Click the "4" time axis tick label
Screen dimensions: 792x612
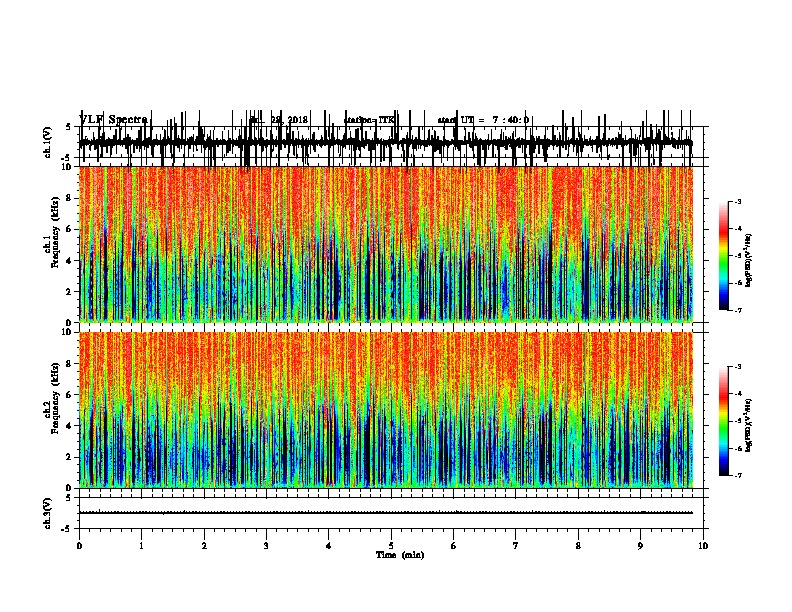coord(329,546)
